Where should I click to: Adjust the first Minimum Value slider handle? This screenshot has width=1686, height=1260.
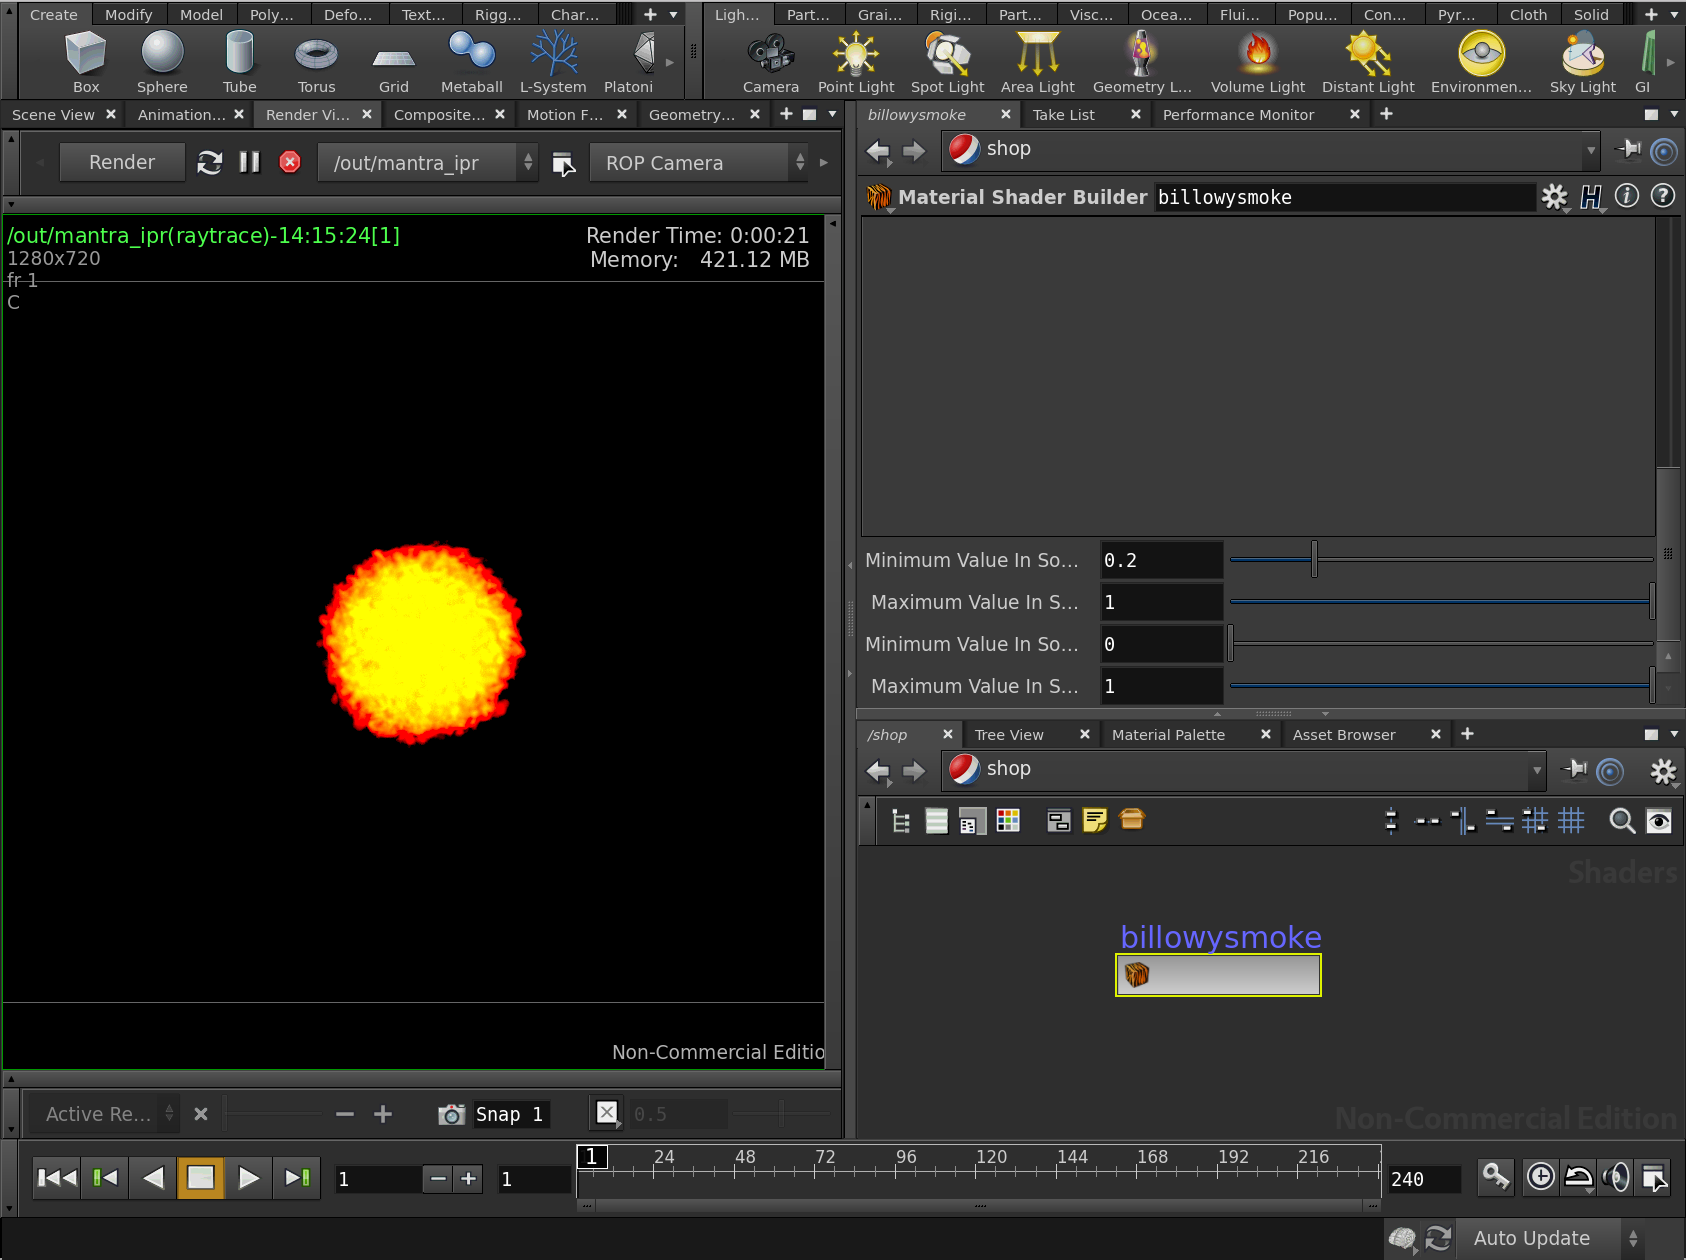[x=1314, y=560]
